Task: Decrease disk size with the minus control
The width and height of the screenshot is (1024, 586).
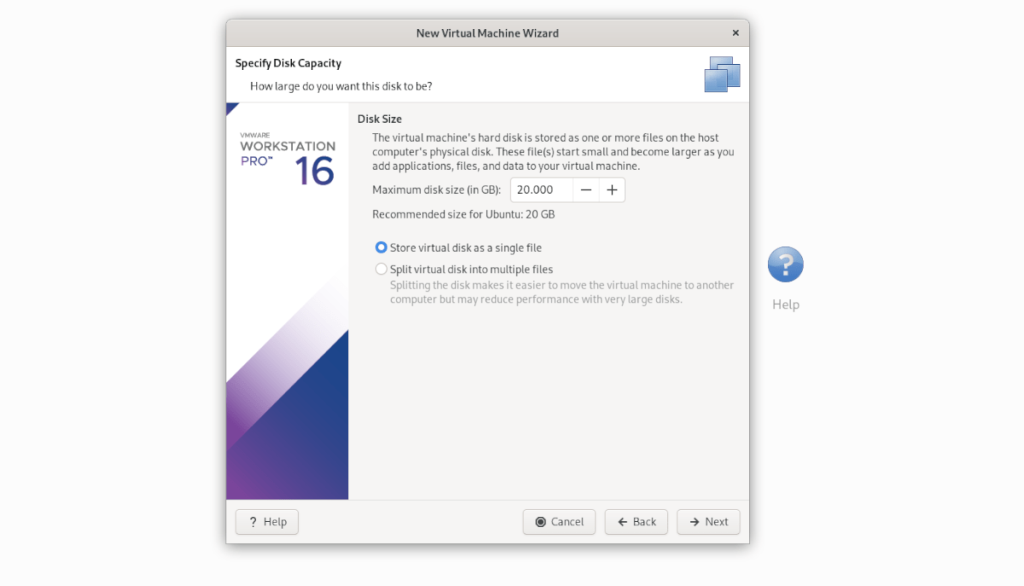Action: [585, 189]
